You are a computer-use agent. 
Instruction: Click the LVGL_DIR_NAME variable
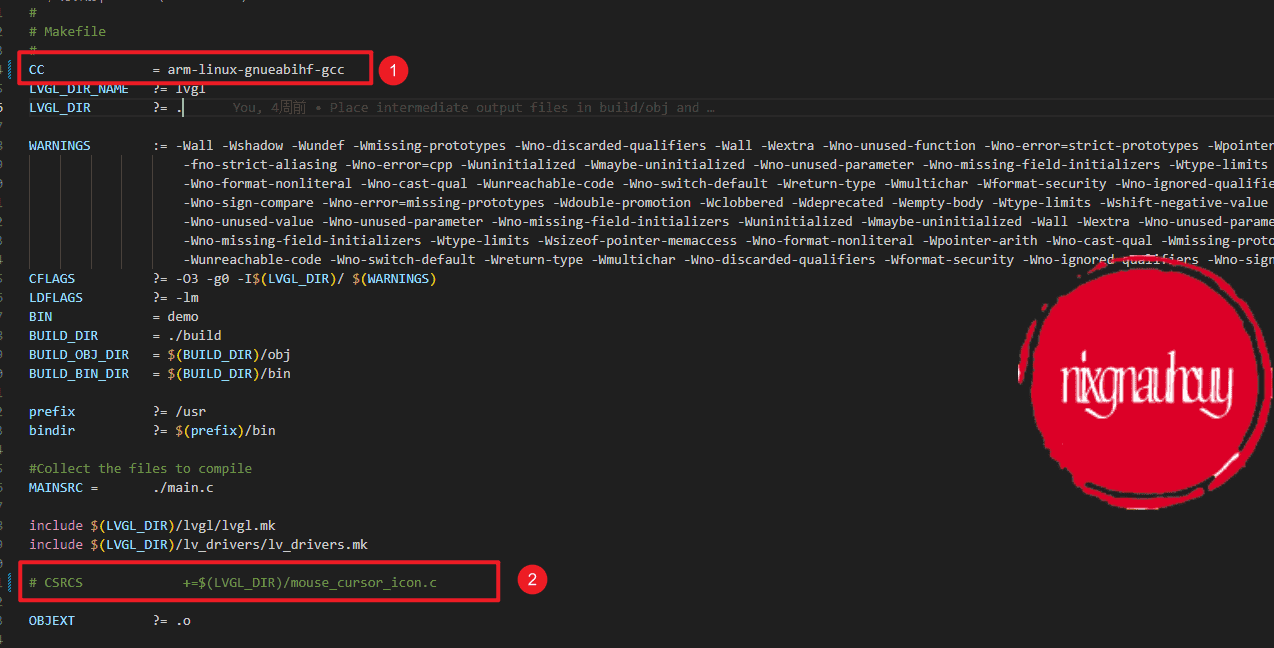coord(79,88)
